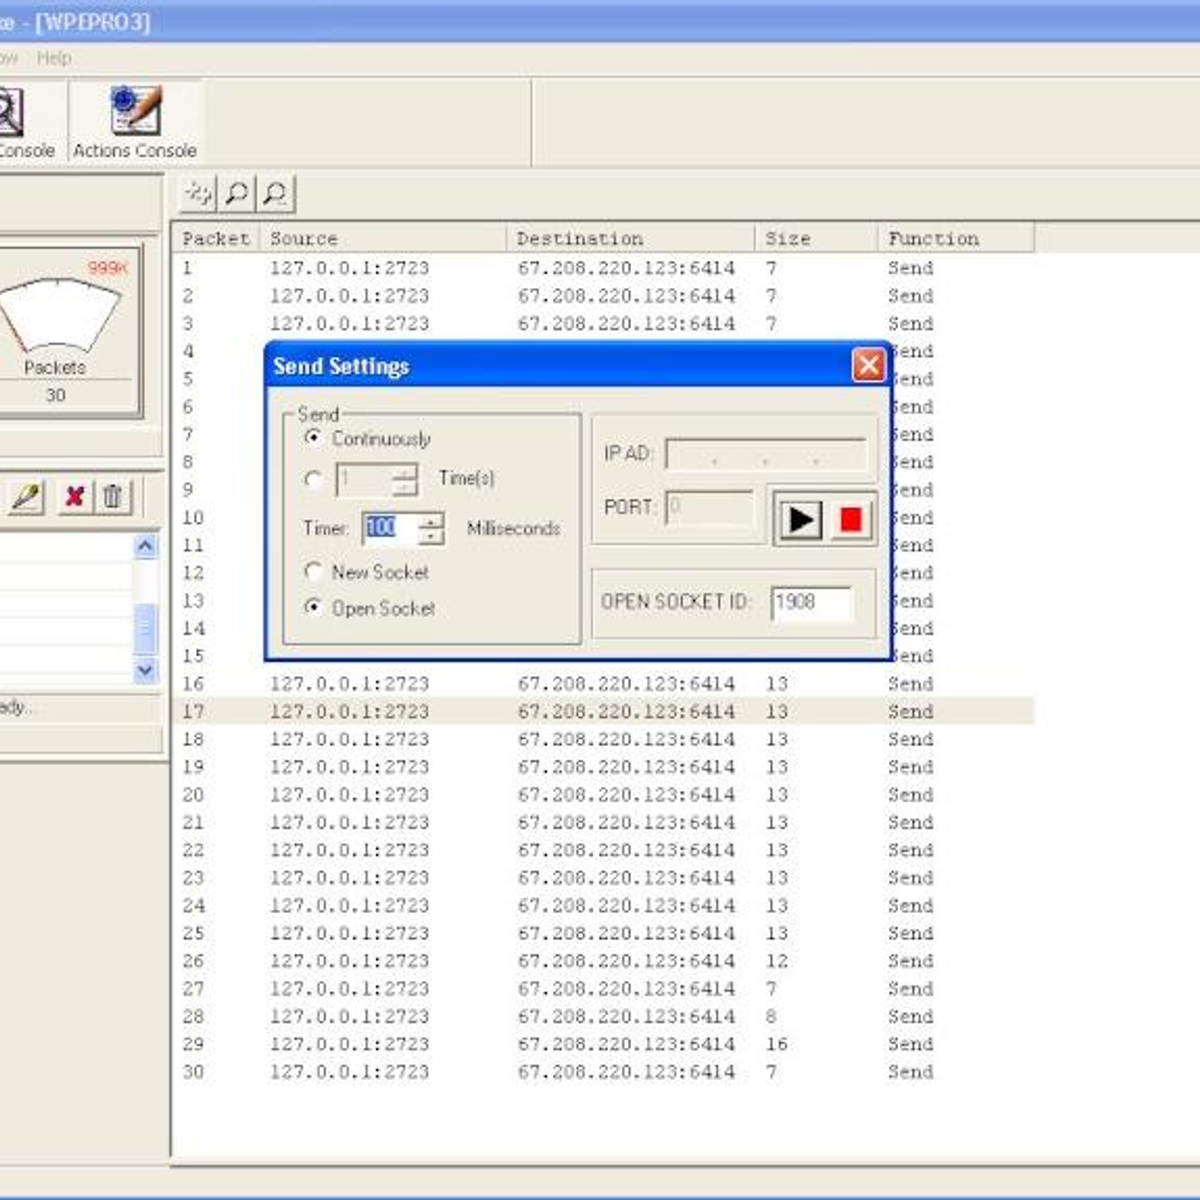1200x1200 pixels.
Task: Click inside the OPEN SOCKET ID field
Action: click(x=810, y=602)
